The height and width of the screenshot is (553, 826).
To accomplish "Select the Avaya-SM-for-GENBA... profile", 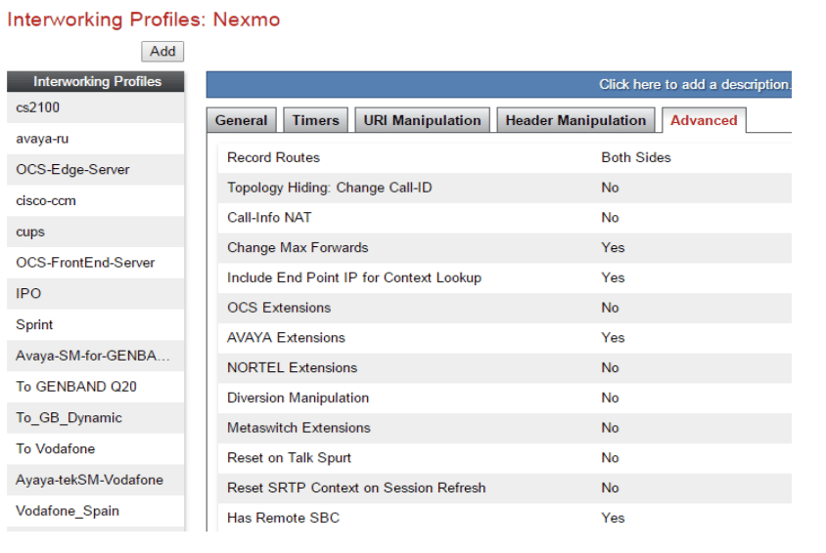I will tap(95, 356).
